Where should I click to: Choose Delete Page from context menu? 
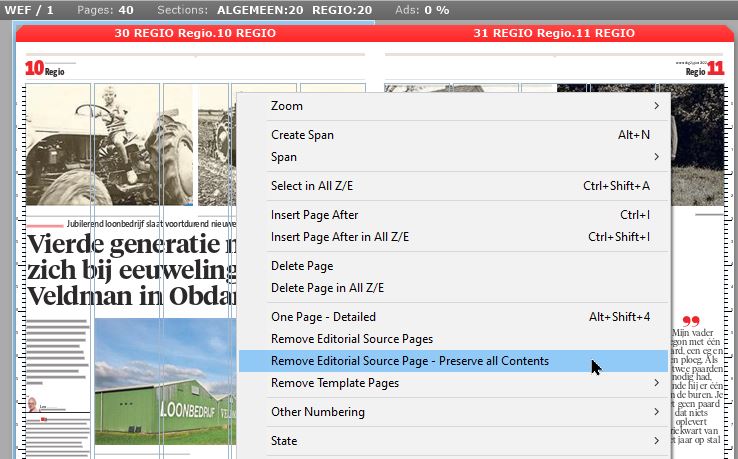301,266
